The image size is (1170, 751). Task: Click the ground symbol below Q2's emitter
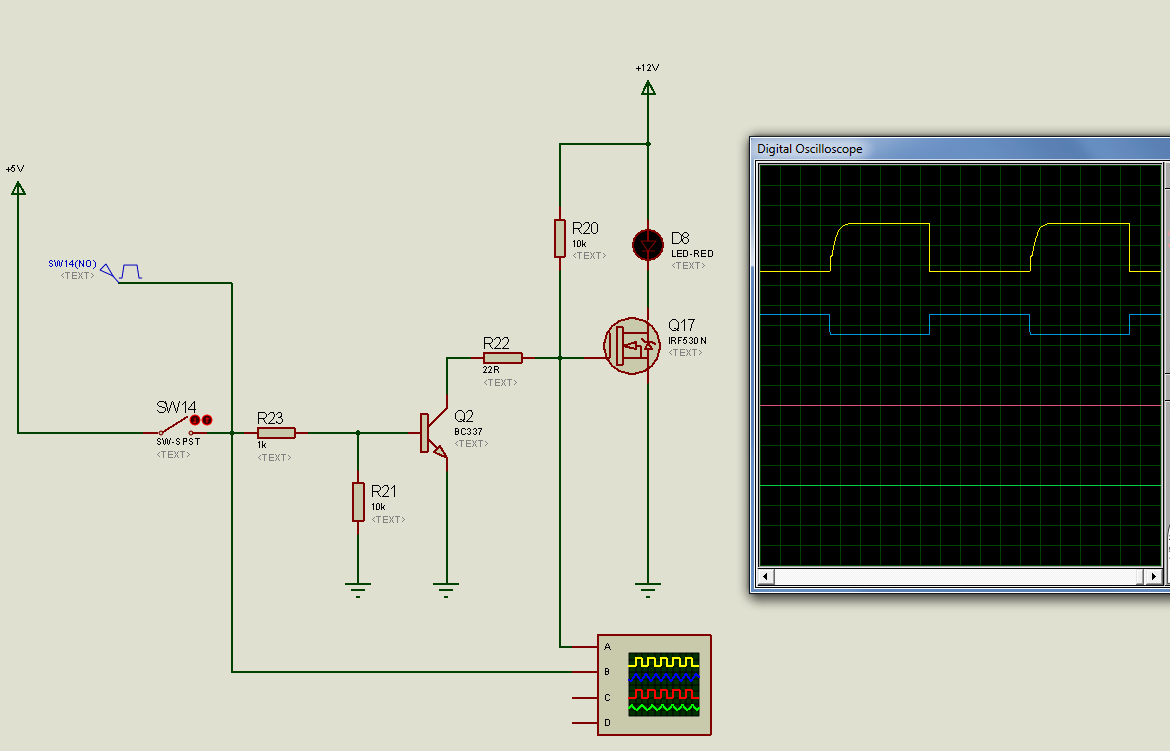click(x=446, y=587)
